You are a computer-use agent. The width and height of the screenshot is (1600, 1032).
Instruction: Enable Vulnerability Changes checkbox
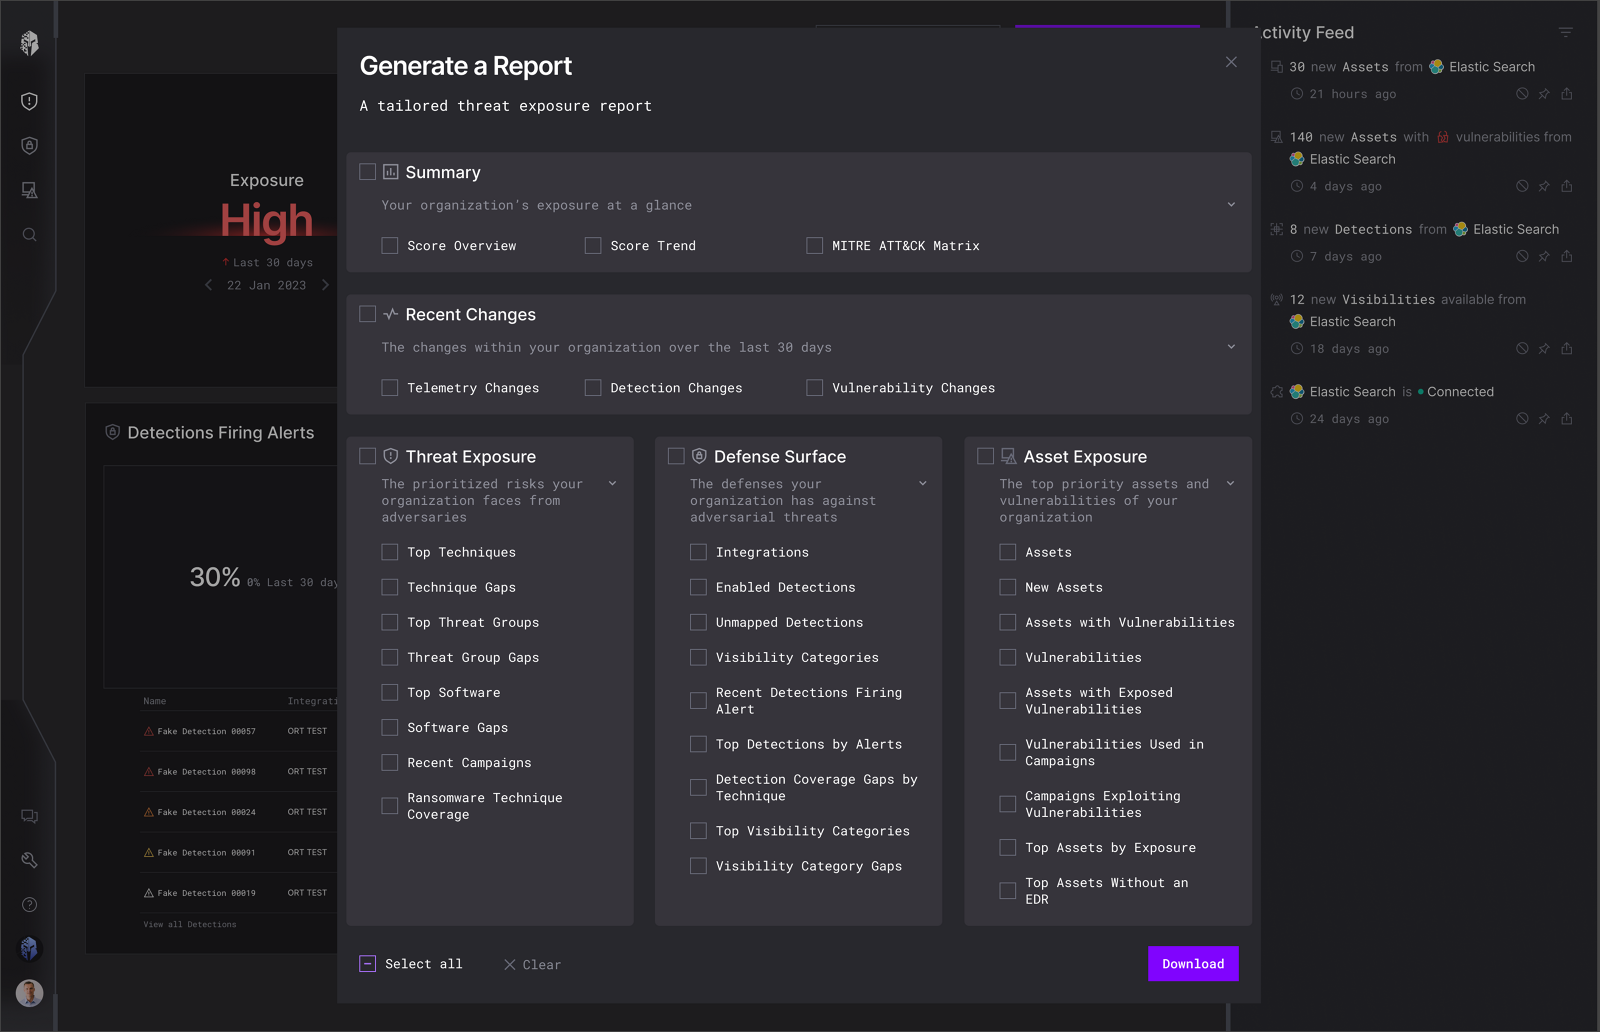coord(815,388)
